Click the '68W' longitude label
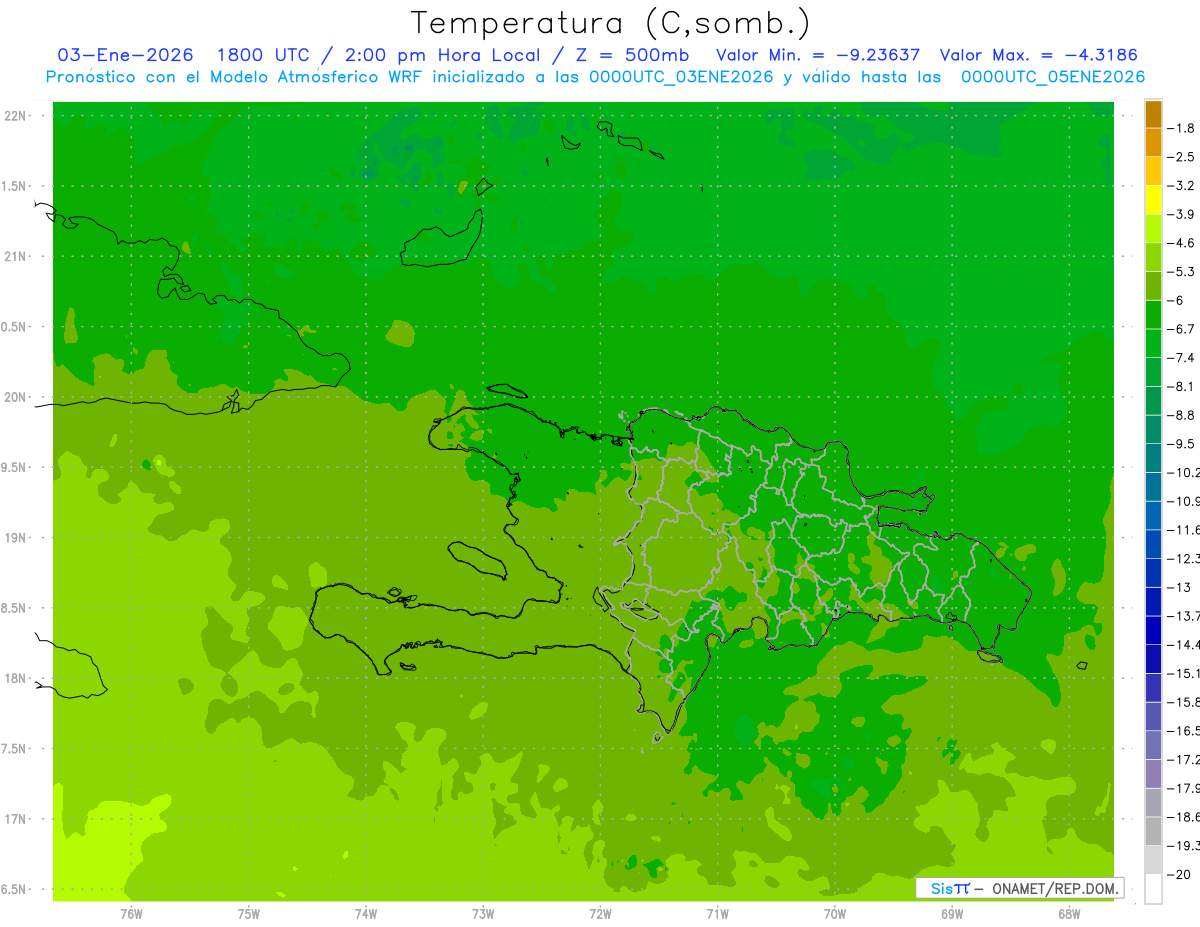 pos(1068,914)
